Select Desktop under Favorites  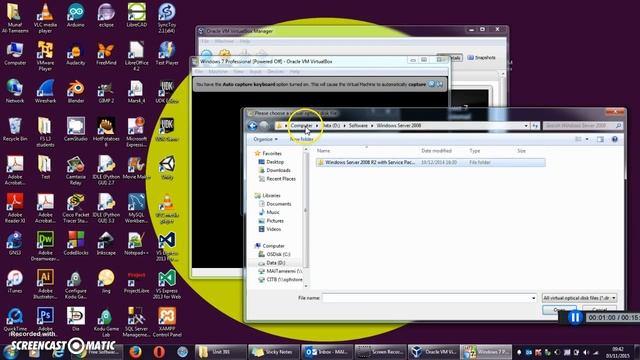tap(271, 162)
